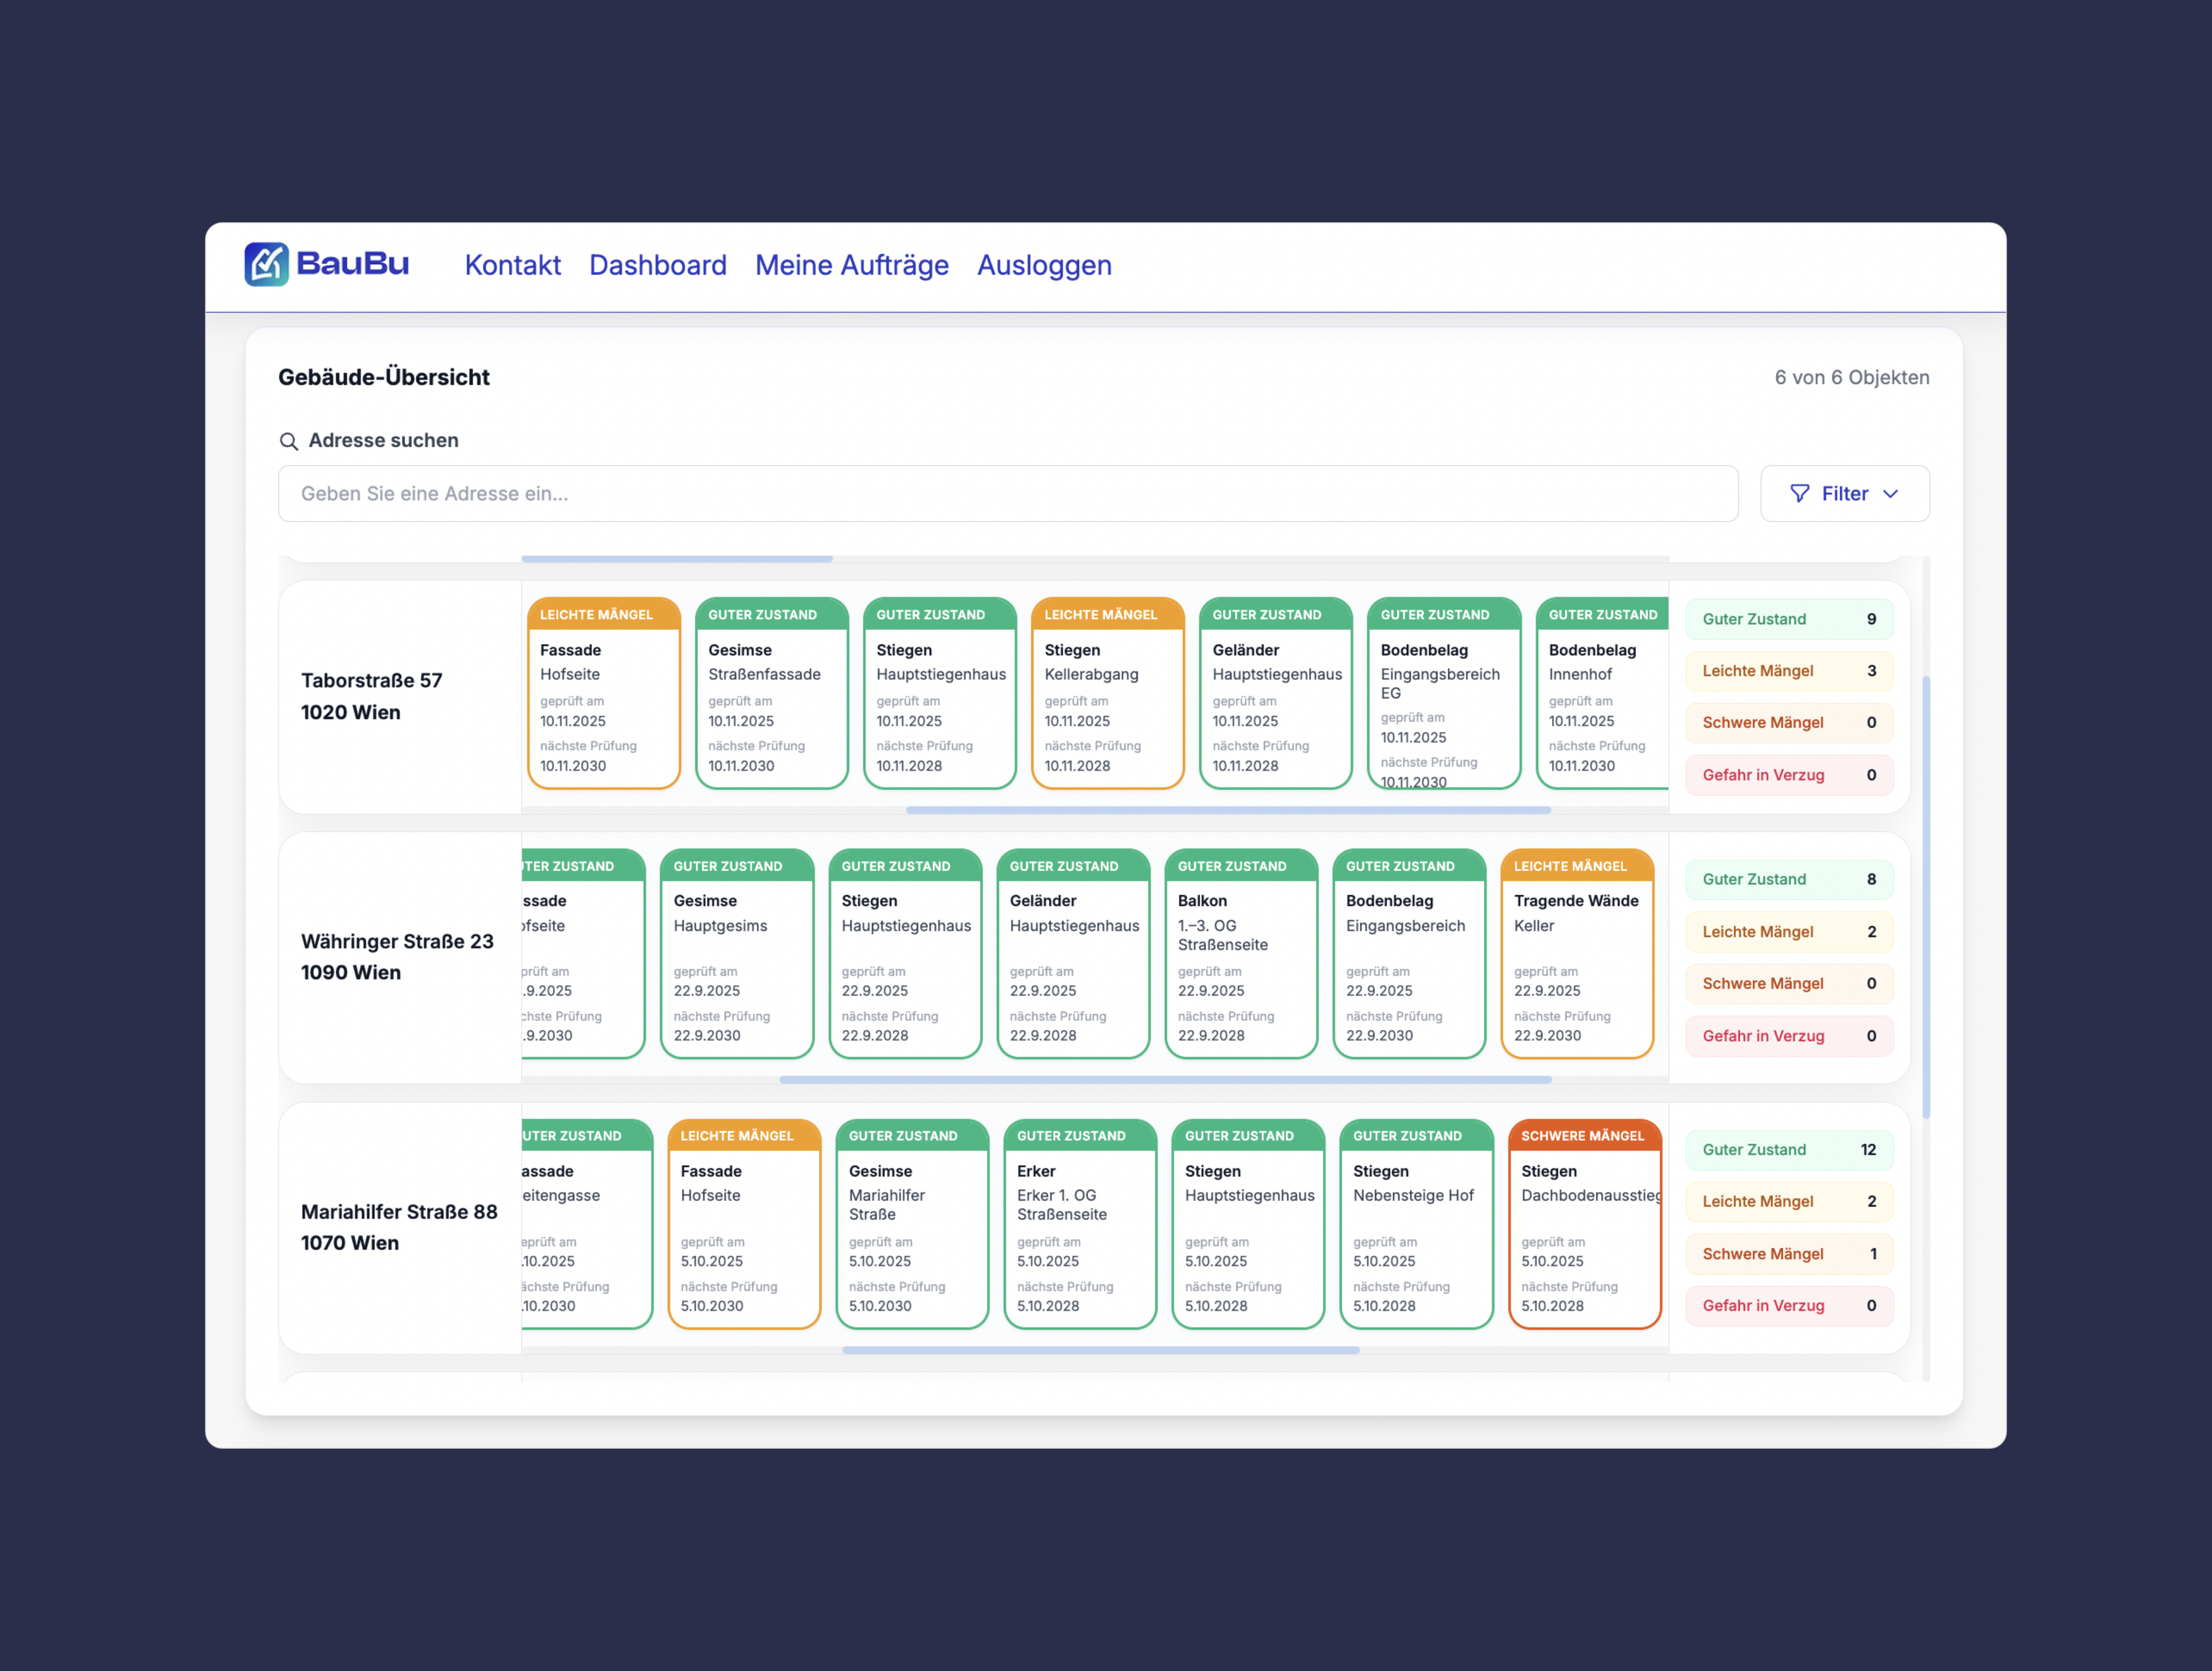Click Leichte Mängel 2 badge for Währinger

pyautogui.click(x=1789, y=932)
